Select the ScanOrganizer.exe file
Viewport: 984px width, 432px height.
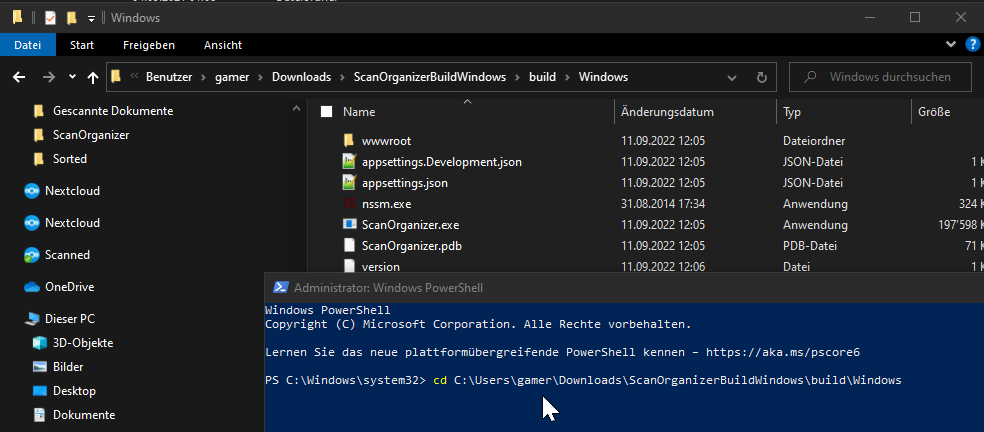click(410, 225)
